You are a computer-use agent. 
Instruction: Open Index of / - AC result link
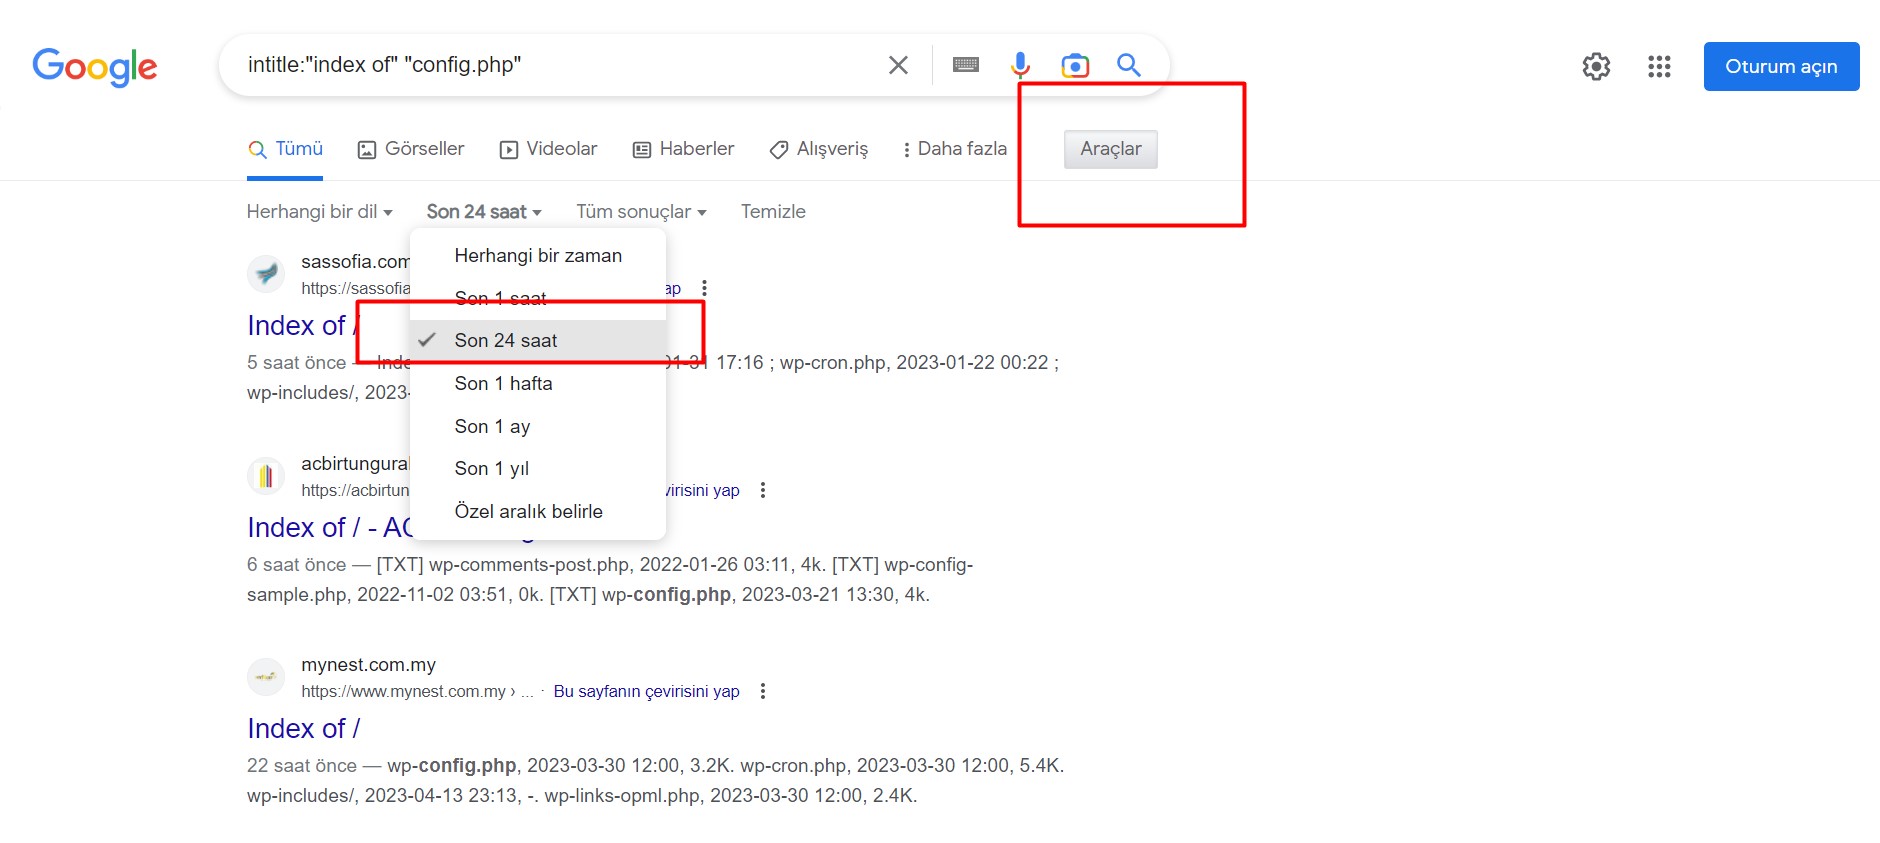click(x=329, y=528)
